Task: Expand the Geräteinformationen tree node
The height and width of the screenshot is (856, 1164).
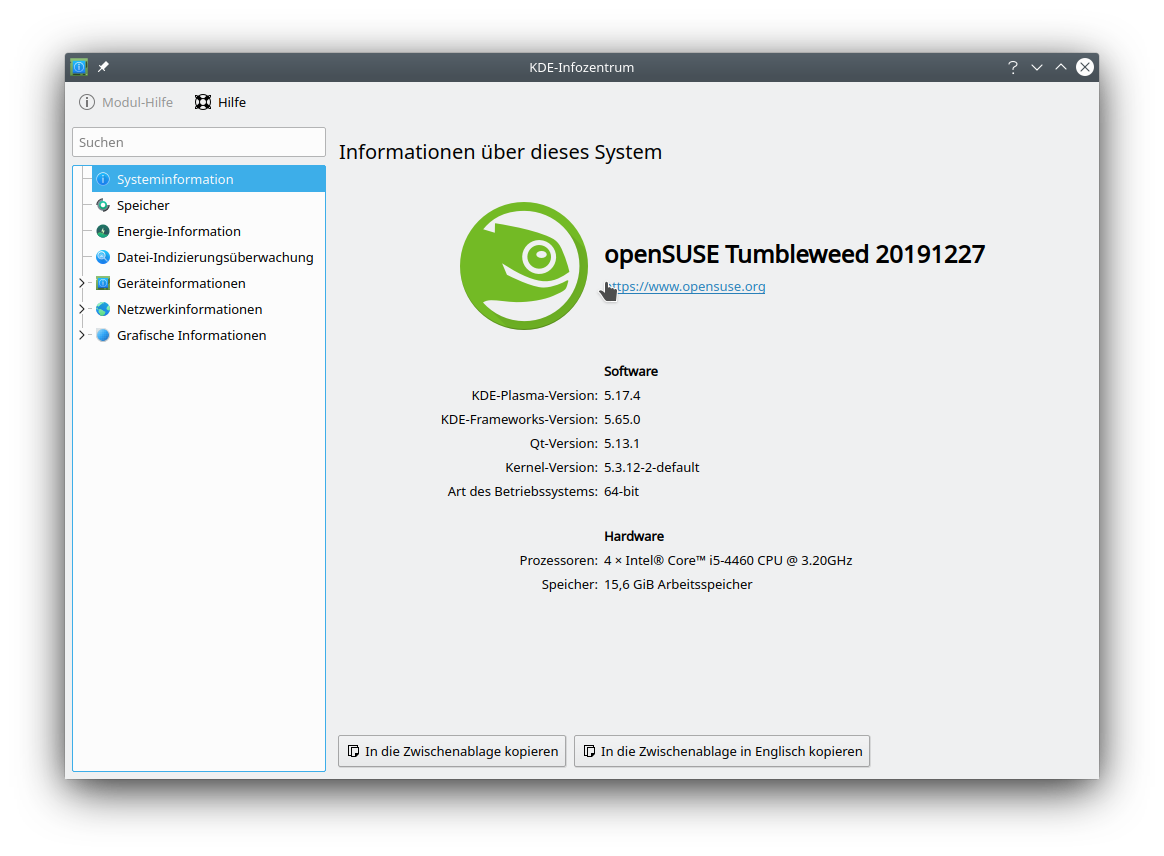Action: pyautogui.click(x=82, y=283)
